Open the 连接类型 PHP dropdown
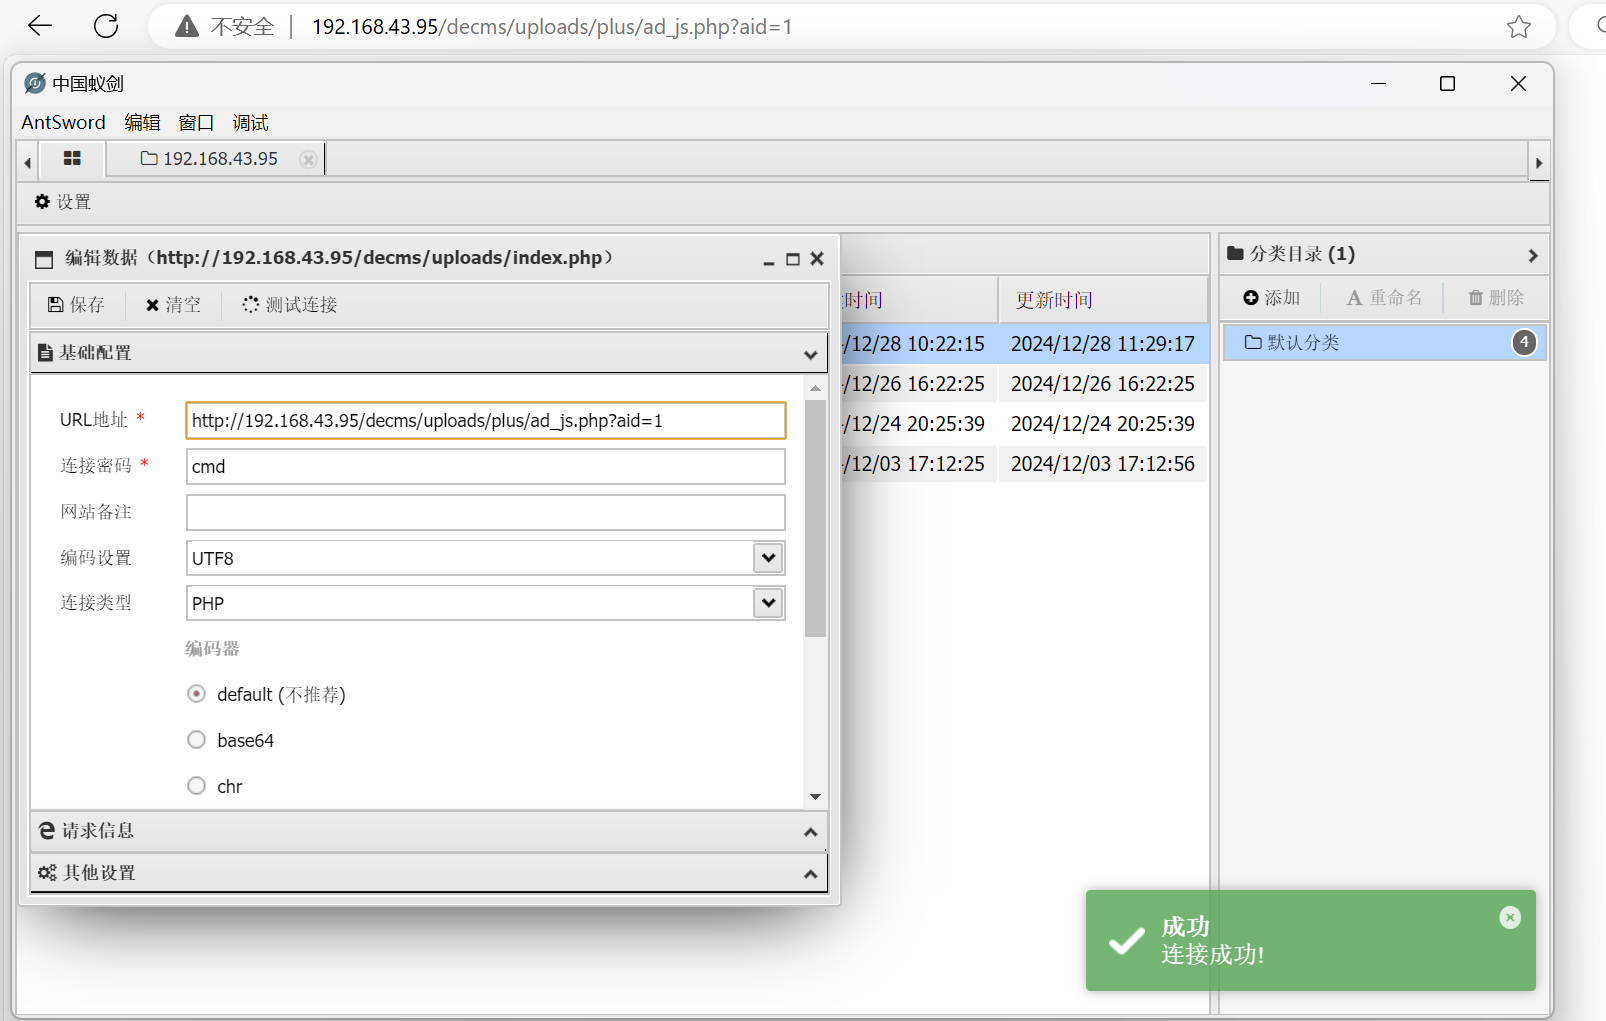This screenshot has width=1606, height=1021. [x=768, y=603]
